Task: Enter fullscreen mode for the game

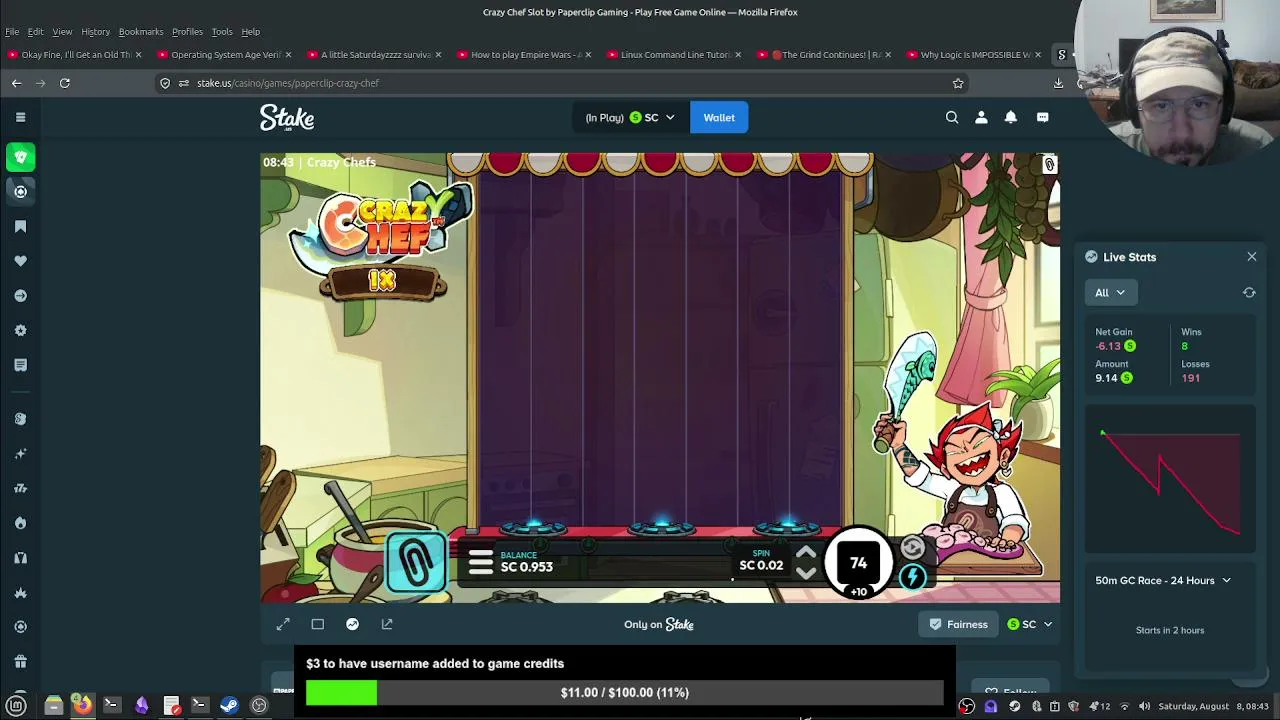Action: (x=283, y=624)
